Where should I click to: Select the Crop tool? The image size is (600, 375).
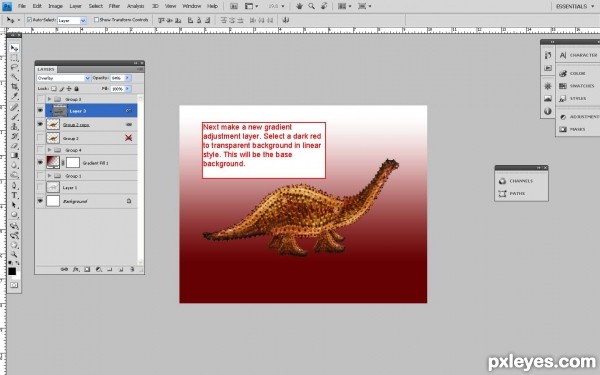(14, 86)
